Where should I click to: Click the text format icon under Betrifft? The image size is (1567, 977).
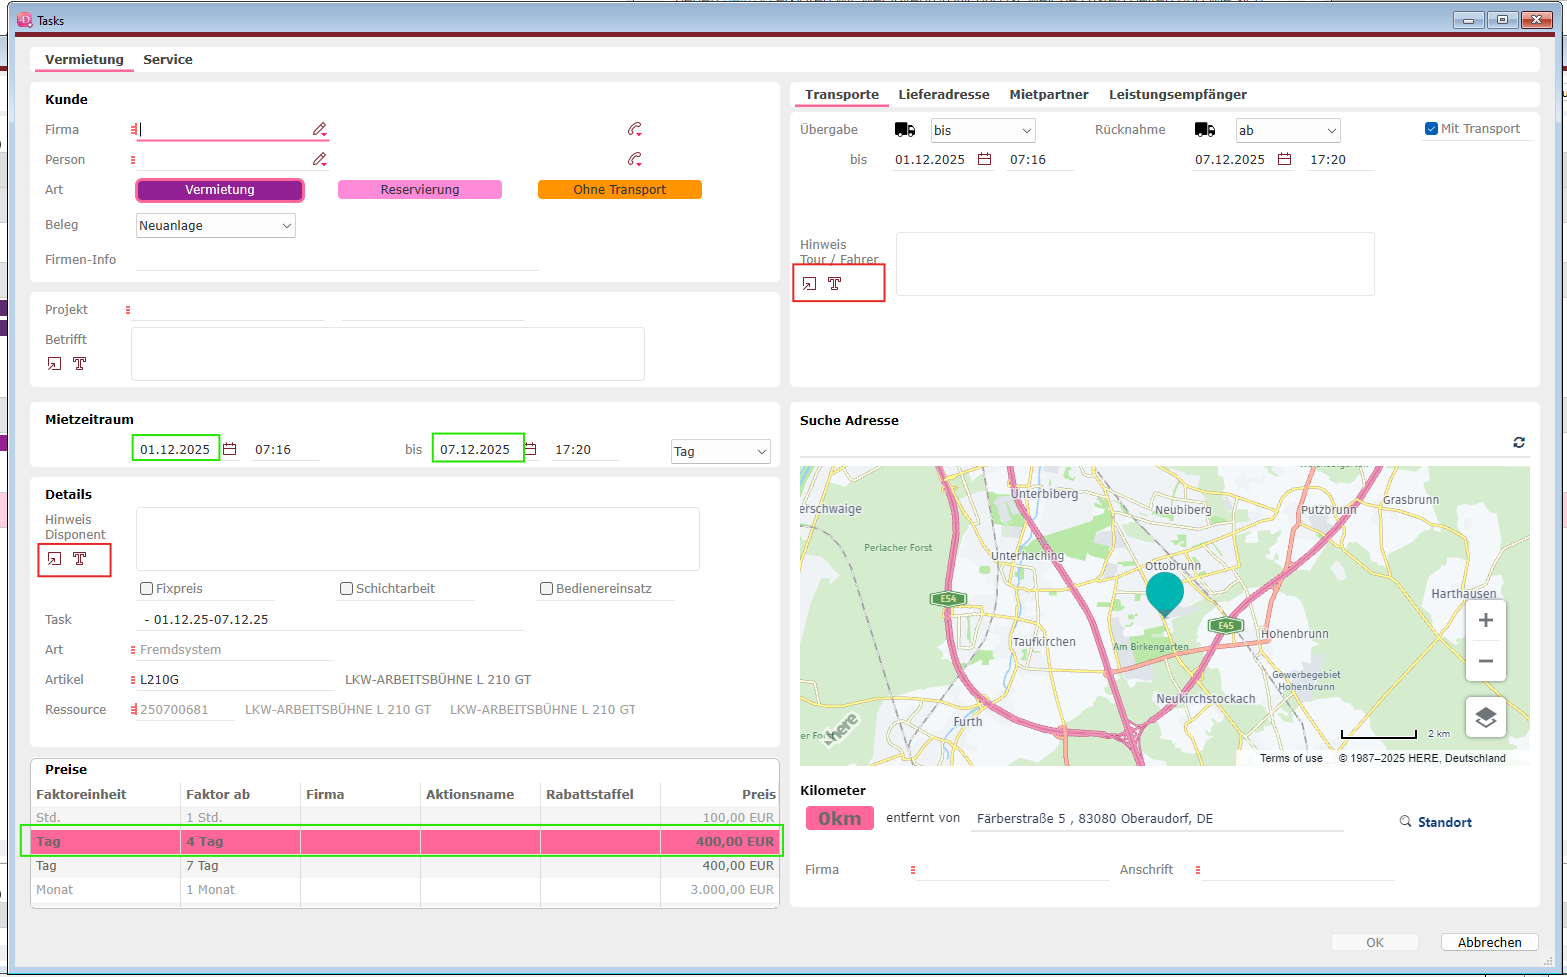click(80, 364)
